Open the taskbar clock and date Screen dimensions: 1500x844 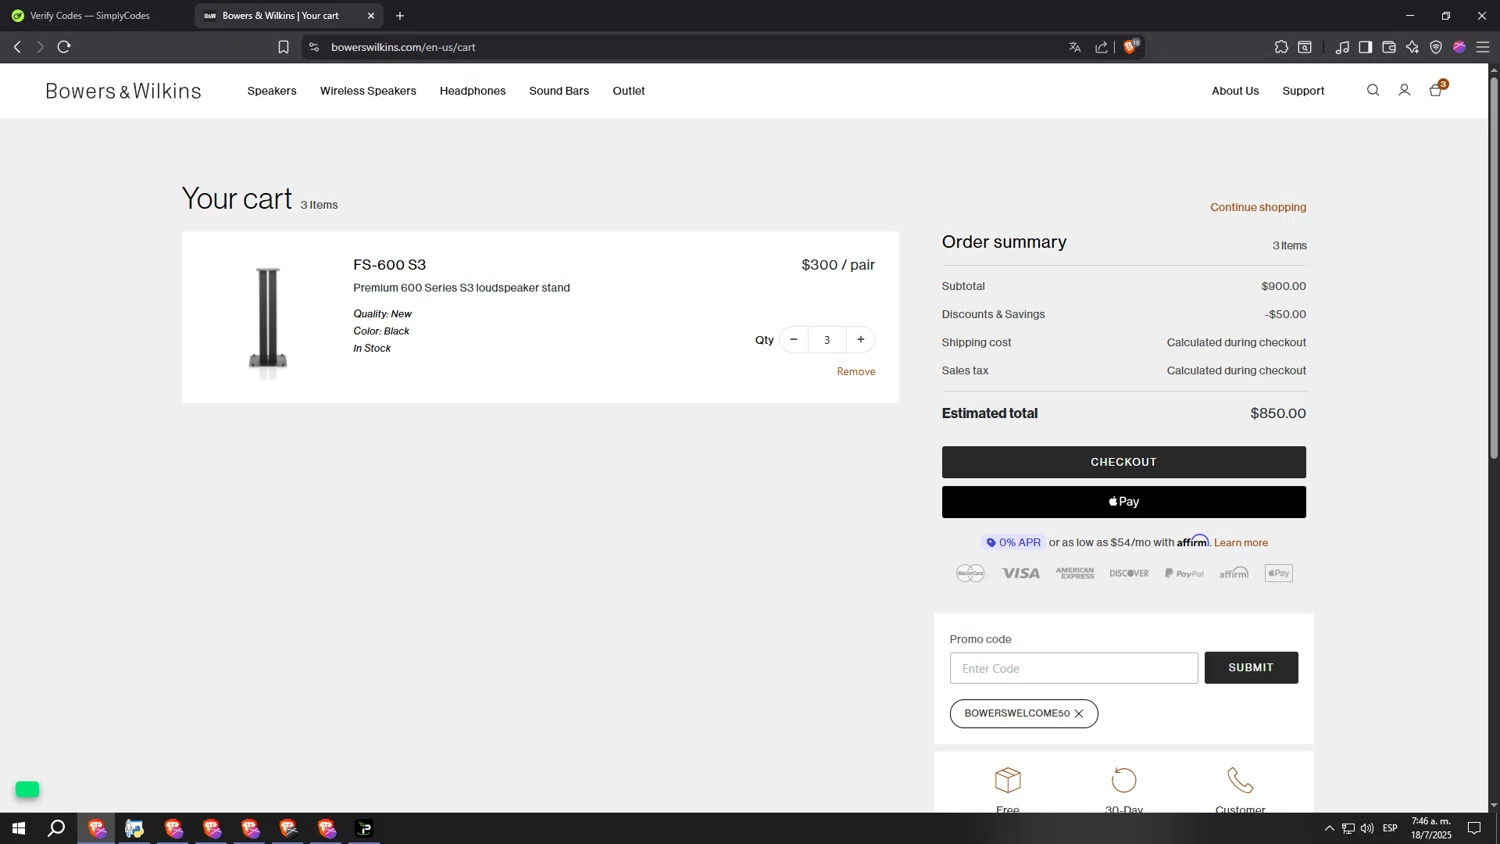click(1431, 828)
